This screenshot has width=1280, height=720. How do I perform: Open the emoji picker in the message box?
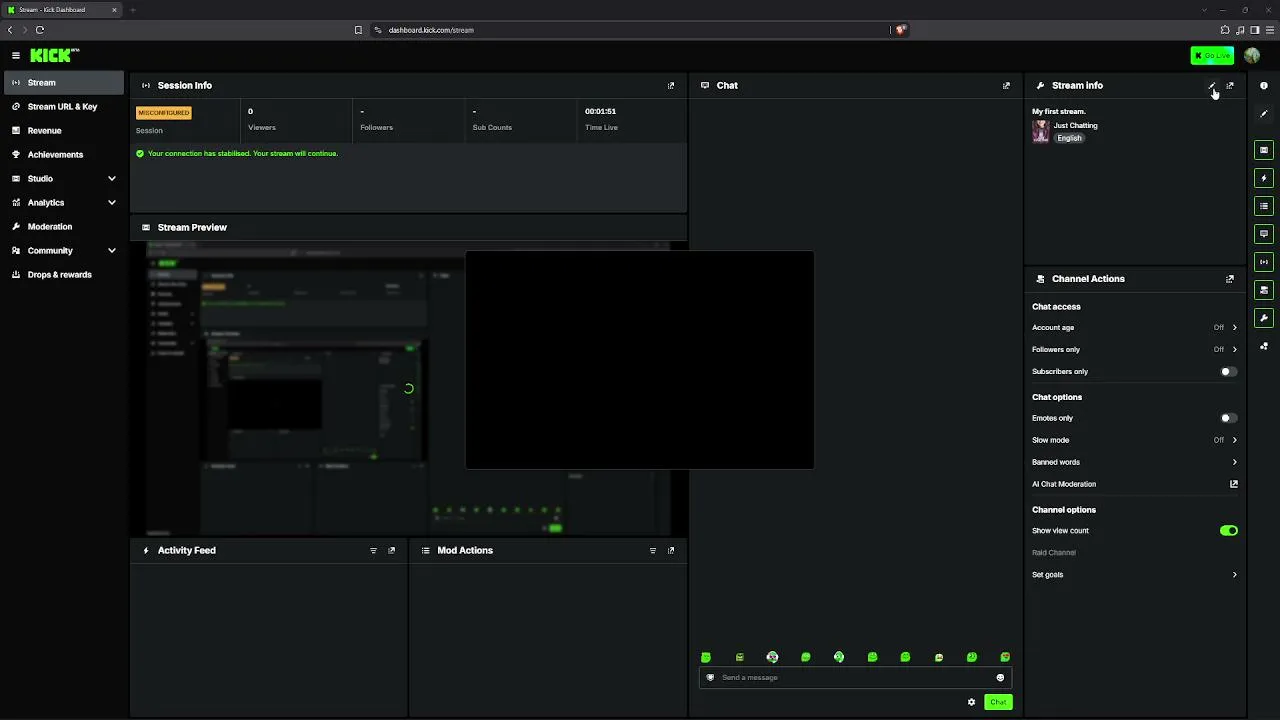(1000, 678)
